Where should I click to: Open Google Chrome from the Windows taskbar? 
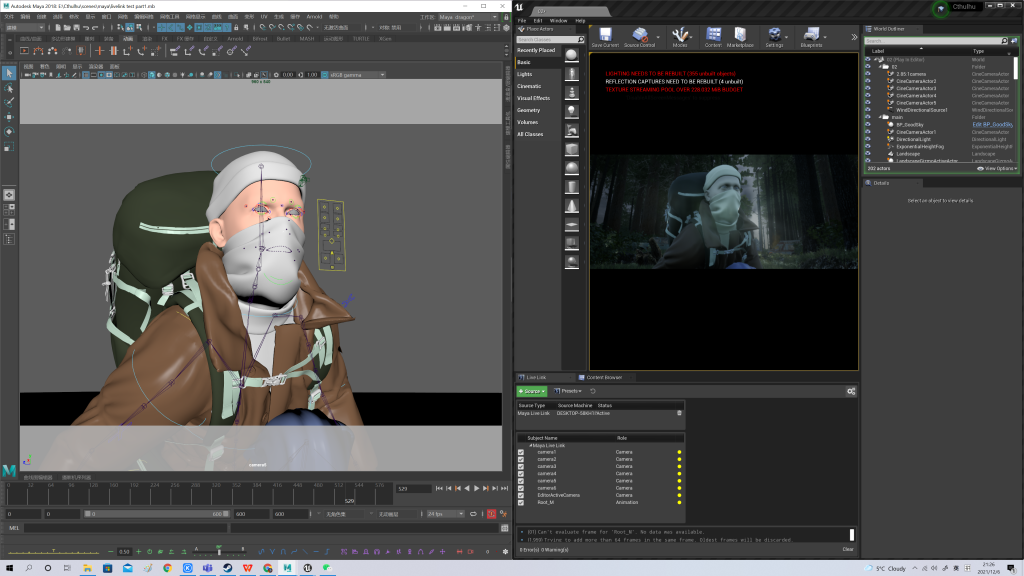167,568
